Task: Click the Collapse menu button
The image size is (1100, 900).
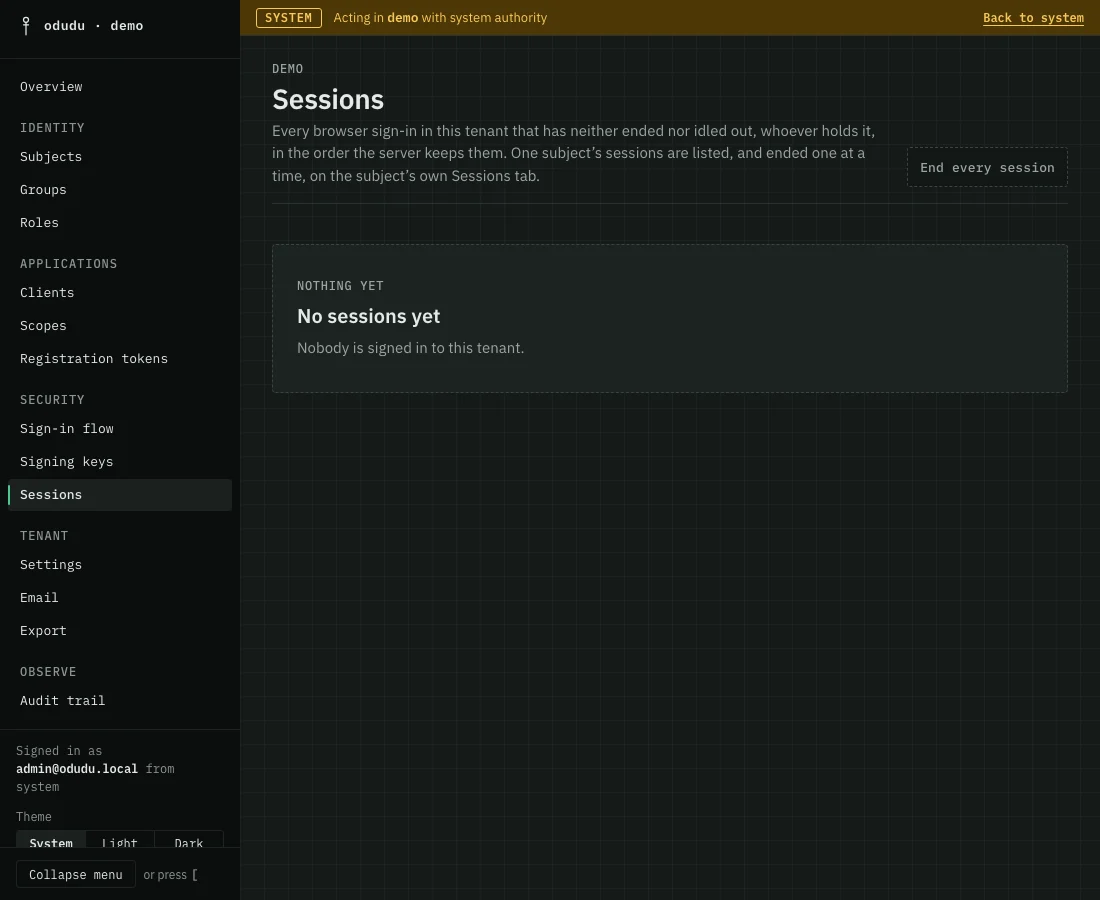Action: 76,875
